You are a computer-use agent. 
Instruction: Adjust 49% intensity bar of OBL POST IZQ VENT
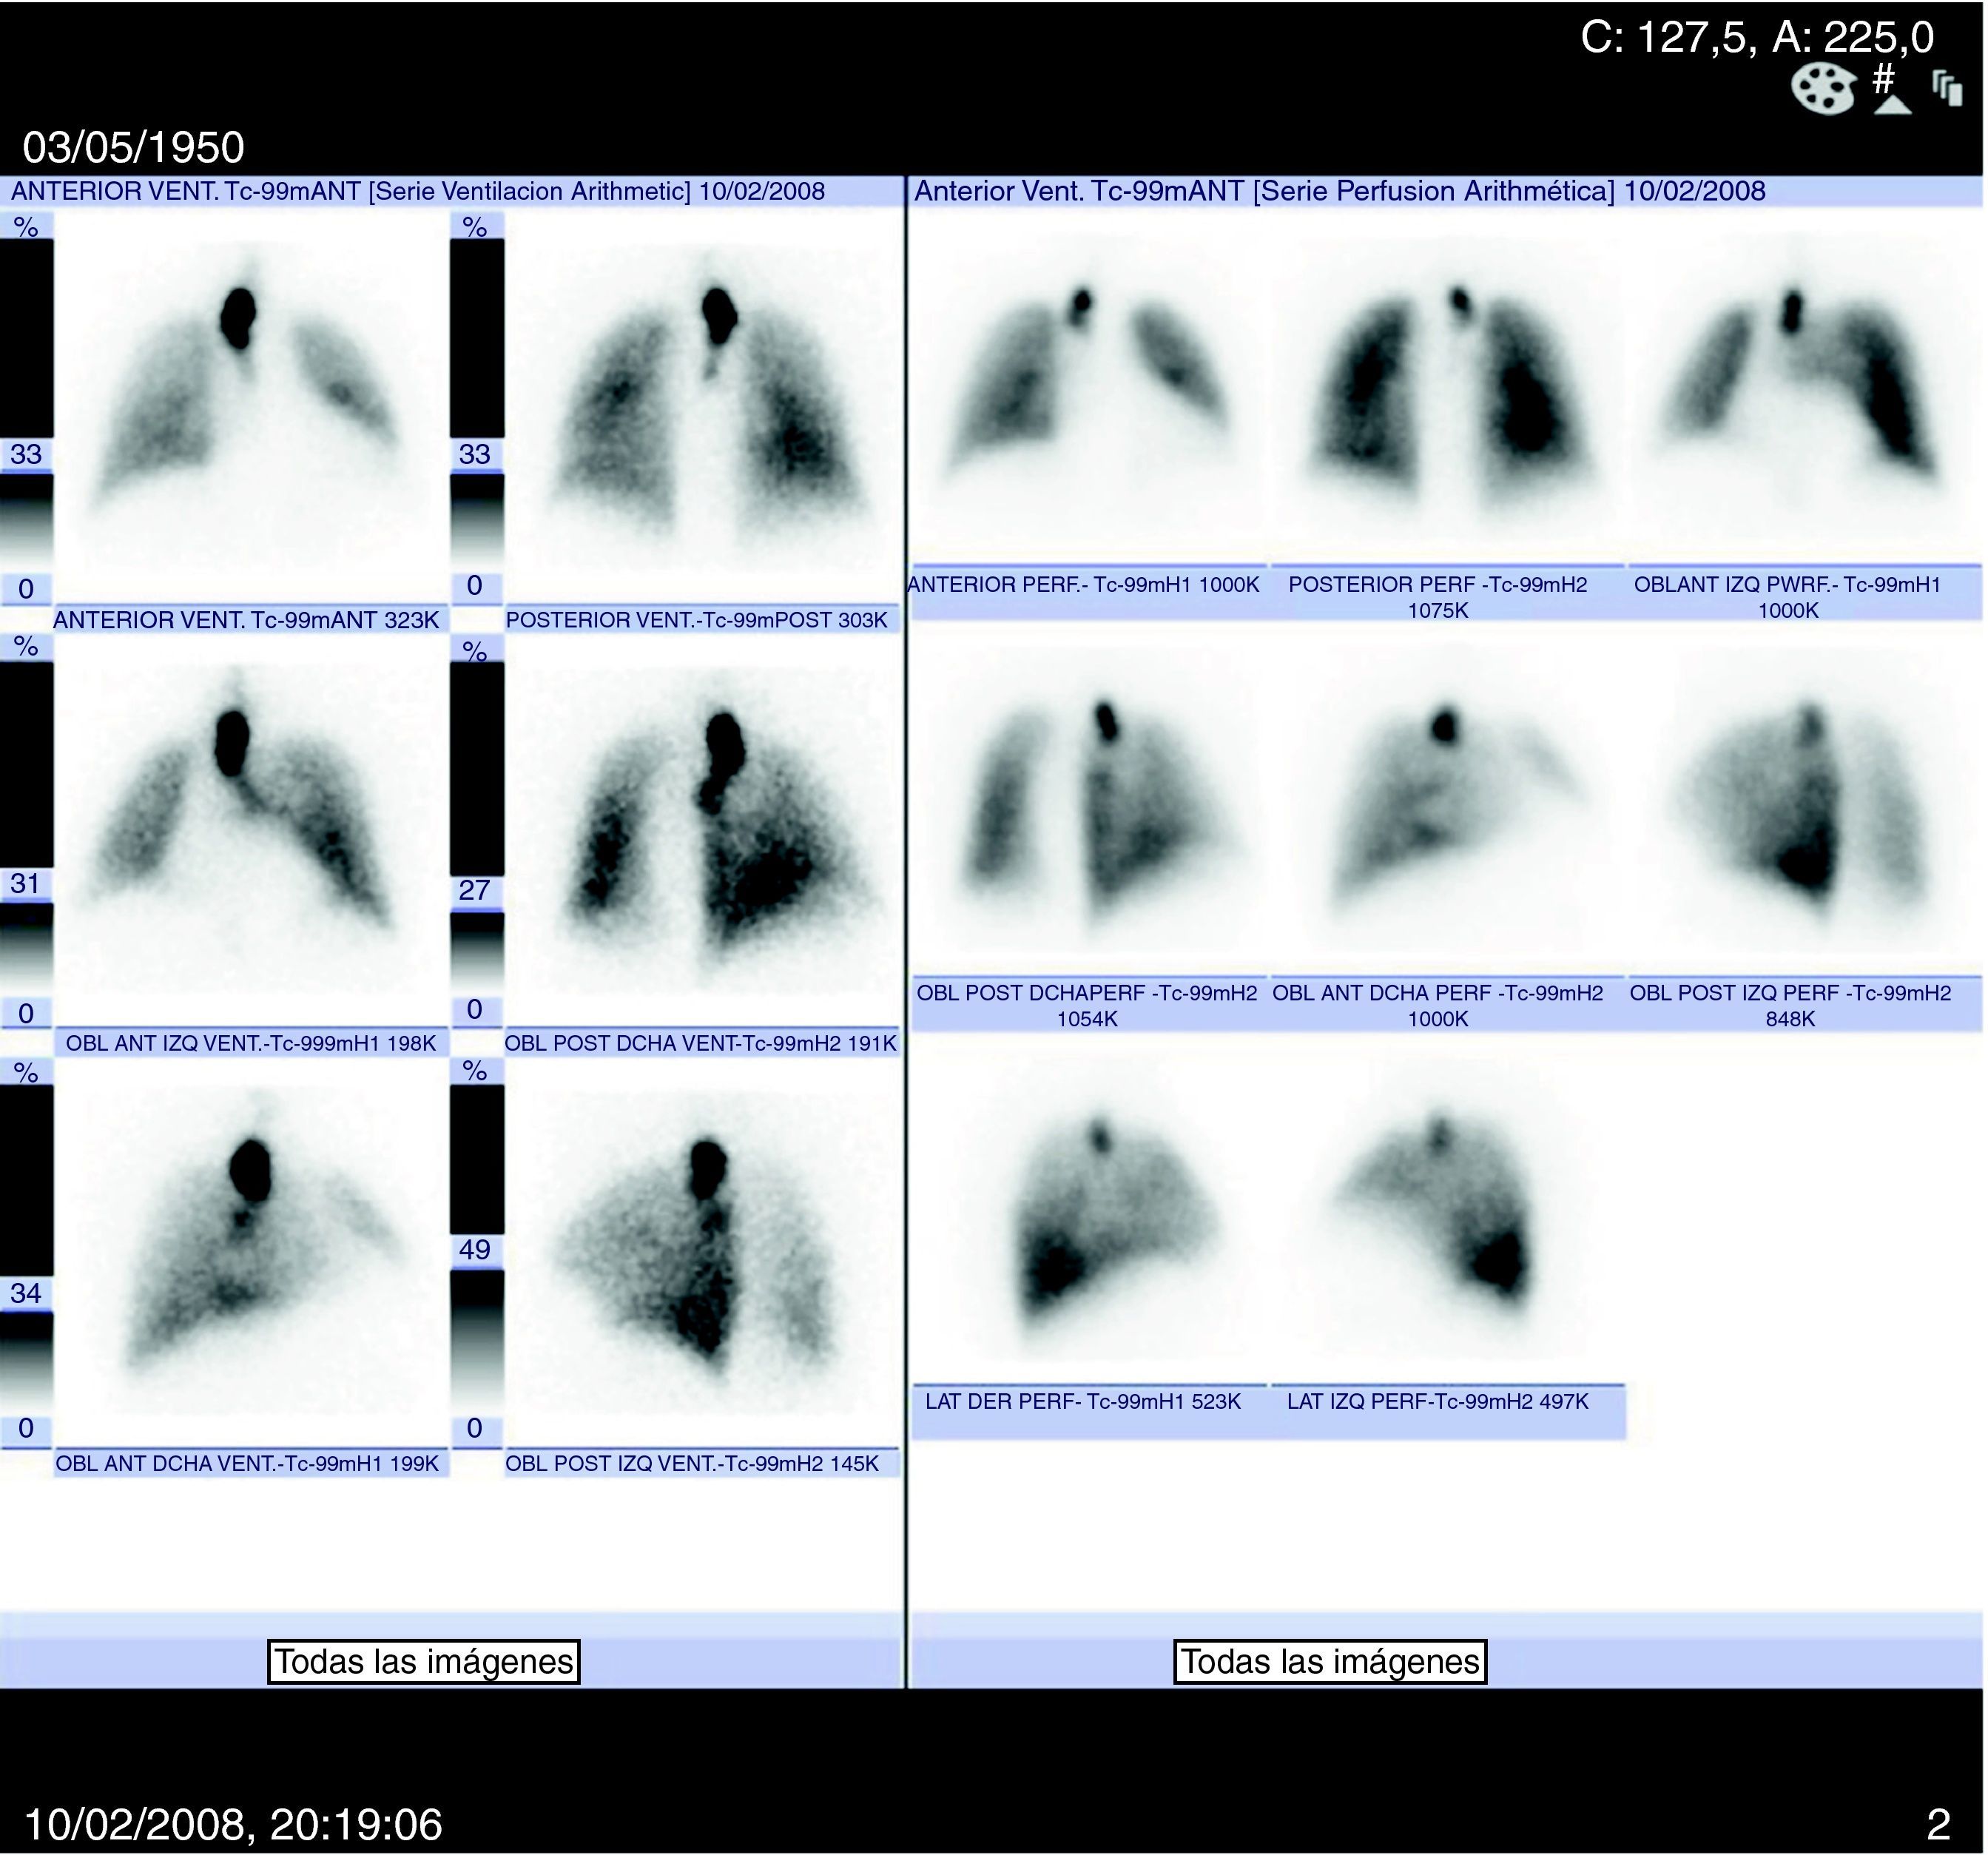point(476,1250)
